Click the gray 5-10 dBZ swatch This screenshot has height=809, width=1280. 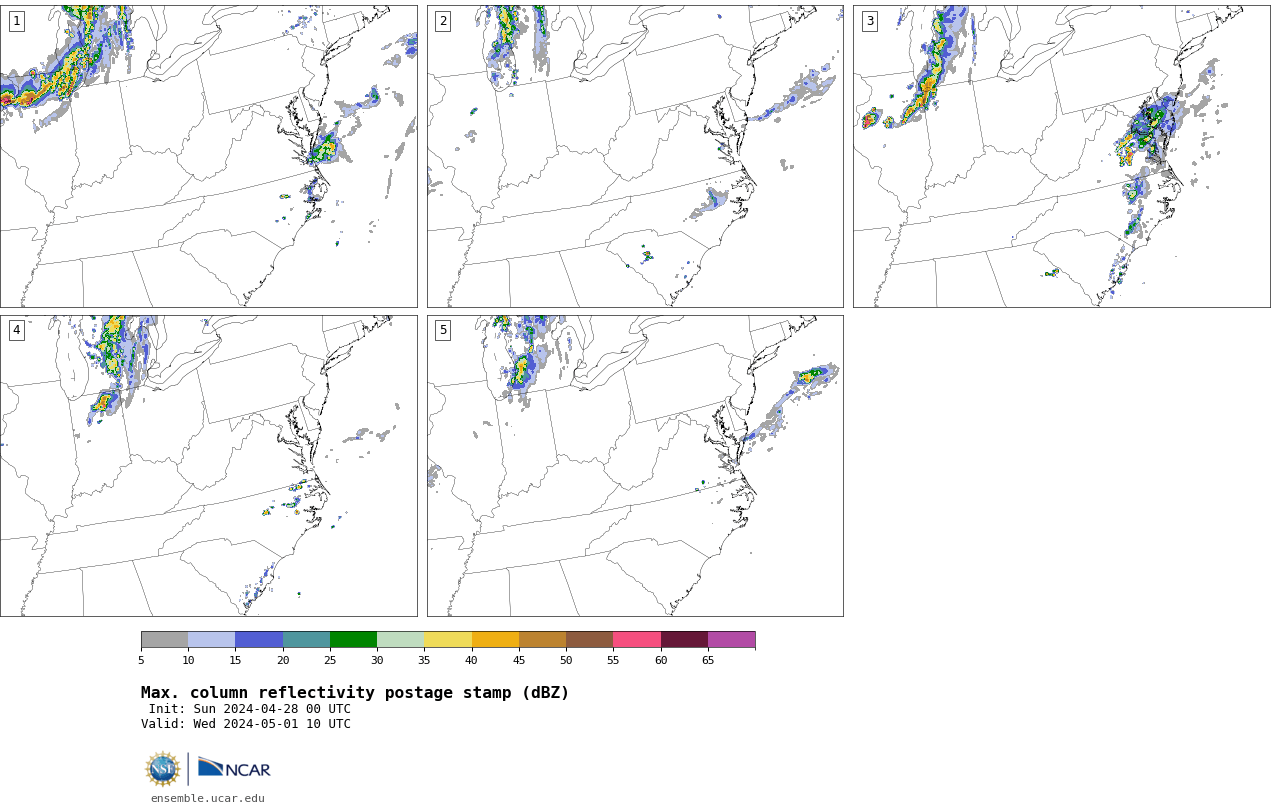coord(164,640)
